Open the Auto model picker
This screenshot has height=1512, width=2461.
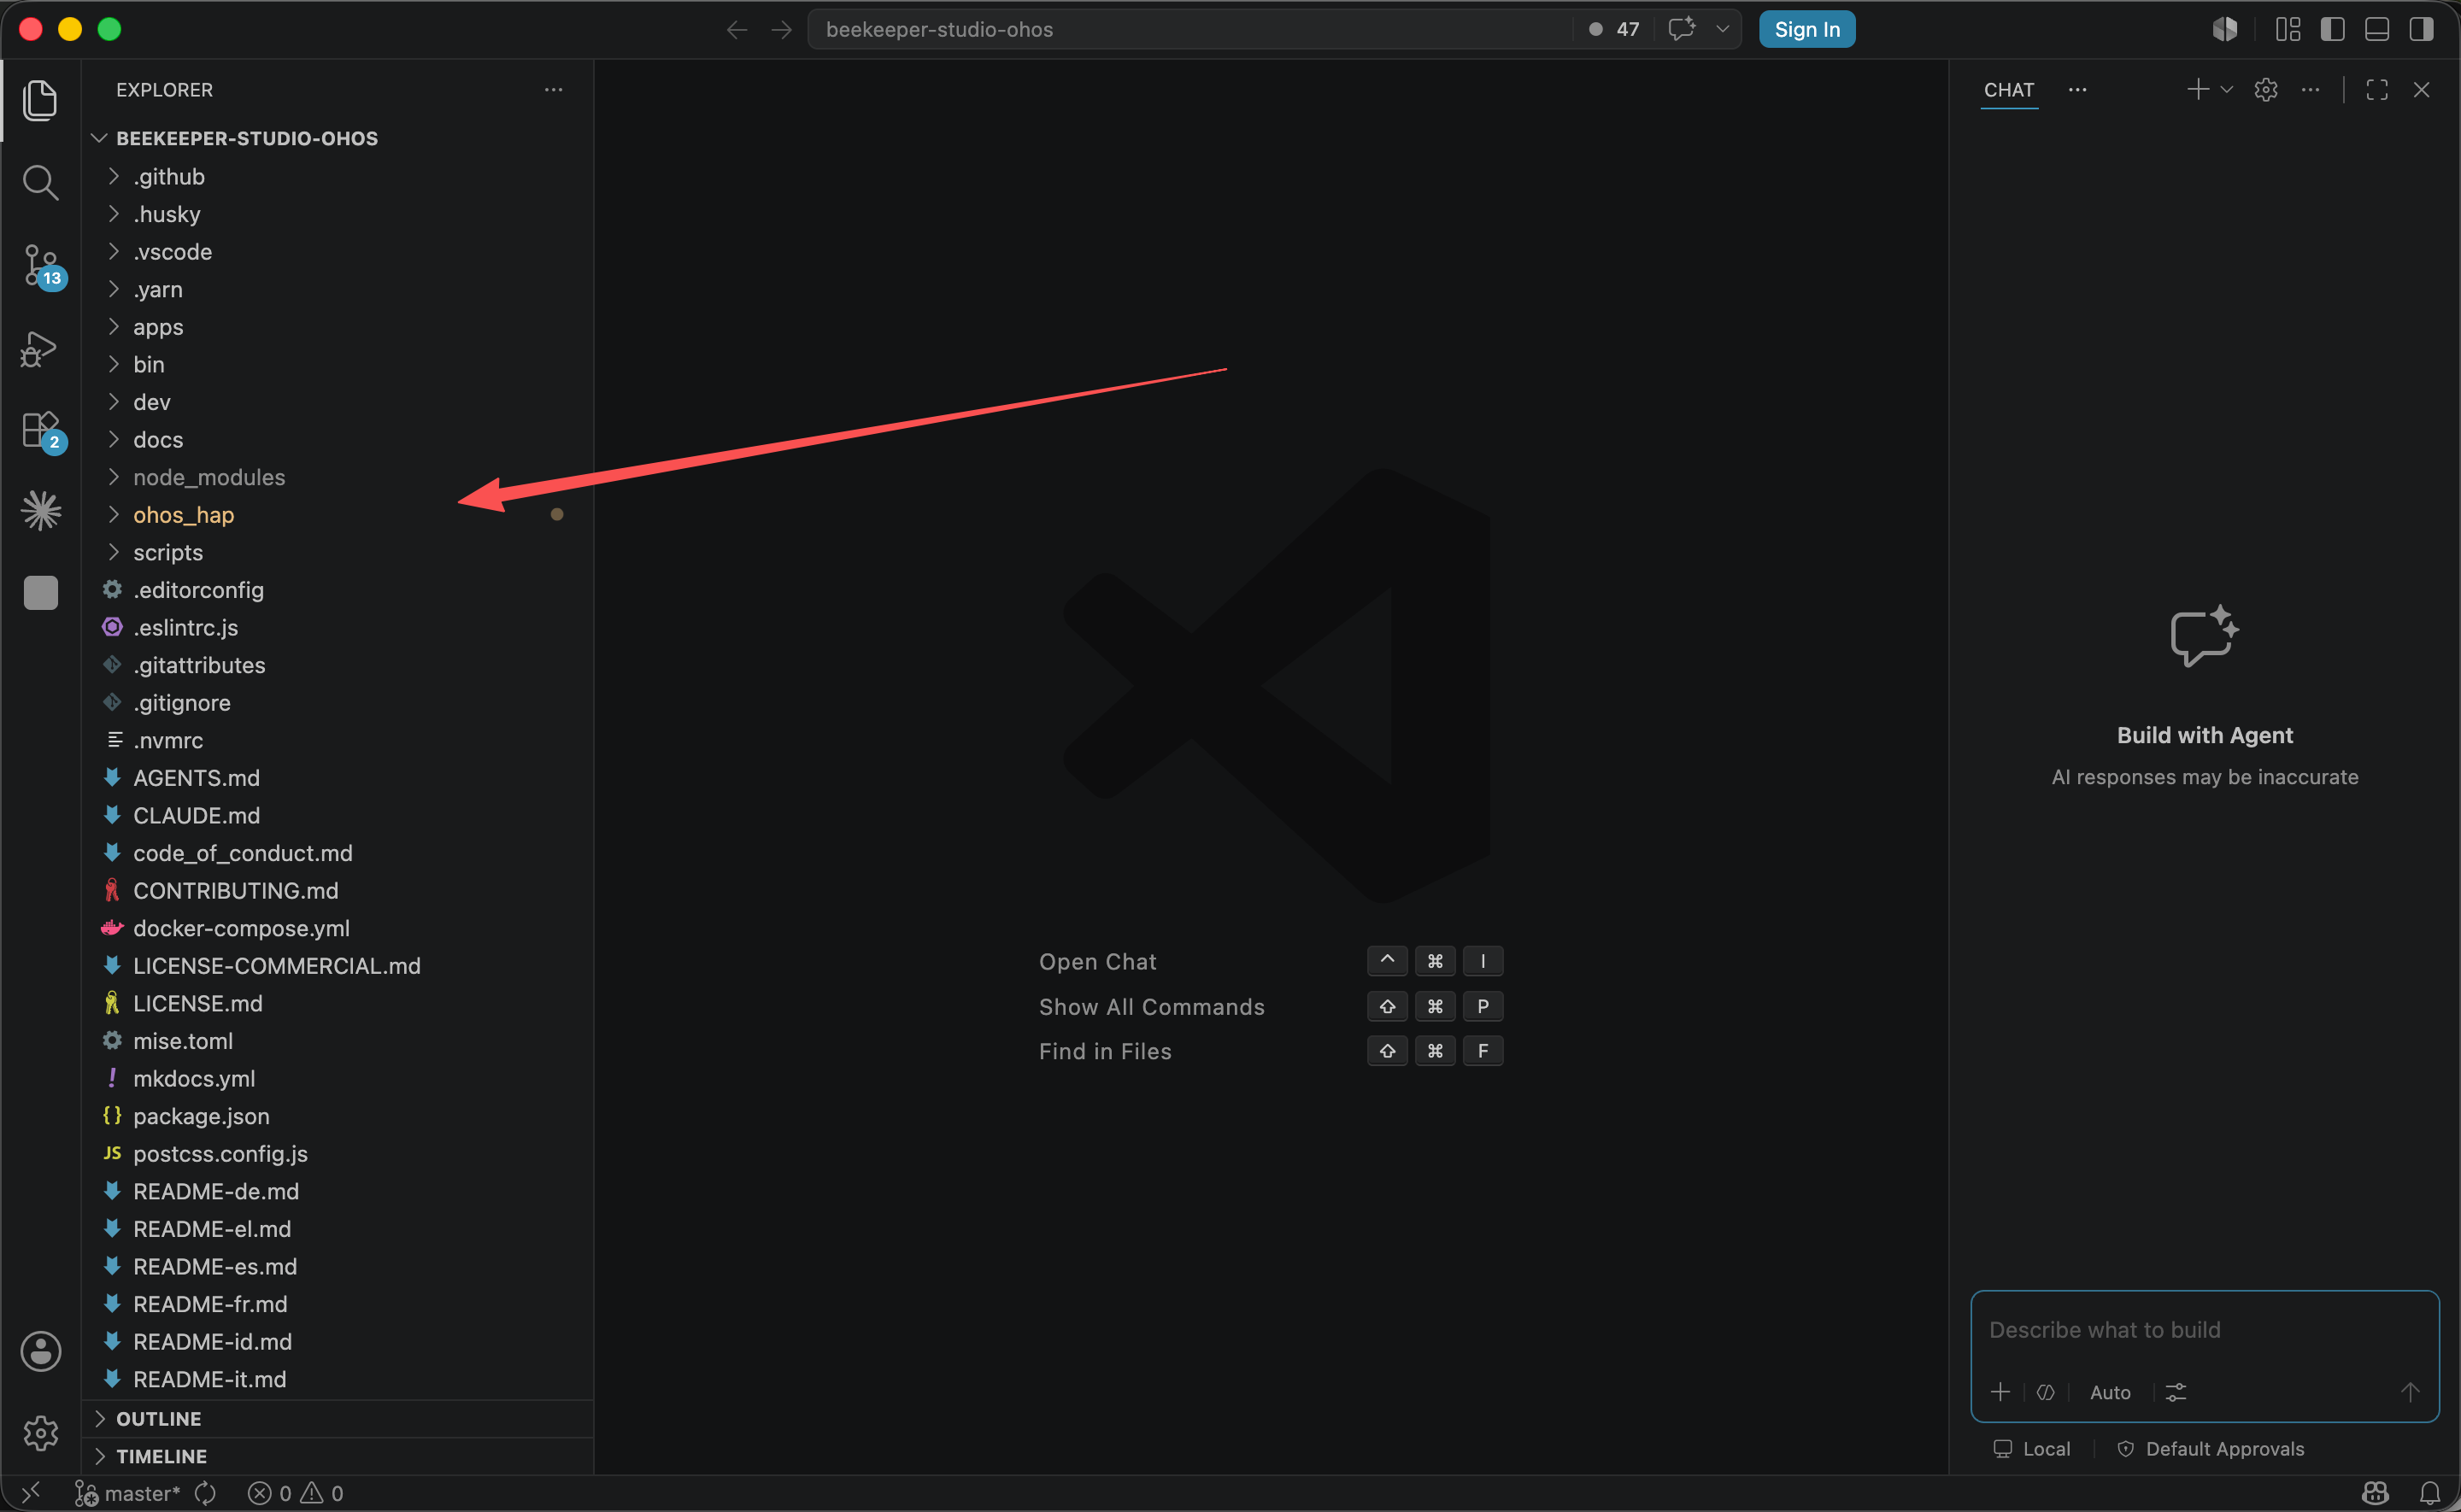(2110, 1392)
